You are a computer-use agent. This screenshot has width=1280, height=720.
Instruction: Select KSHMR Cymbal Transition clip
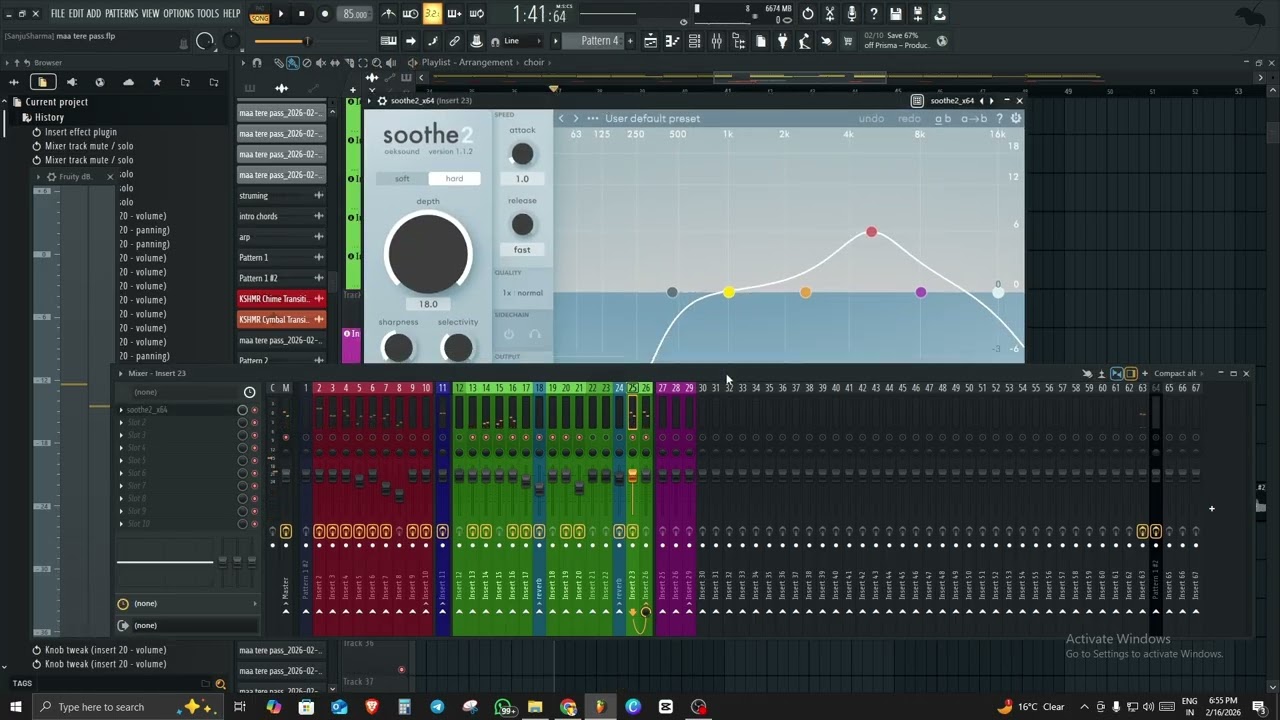[x=281, y=320]
